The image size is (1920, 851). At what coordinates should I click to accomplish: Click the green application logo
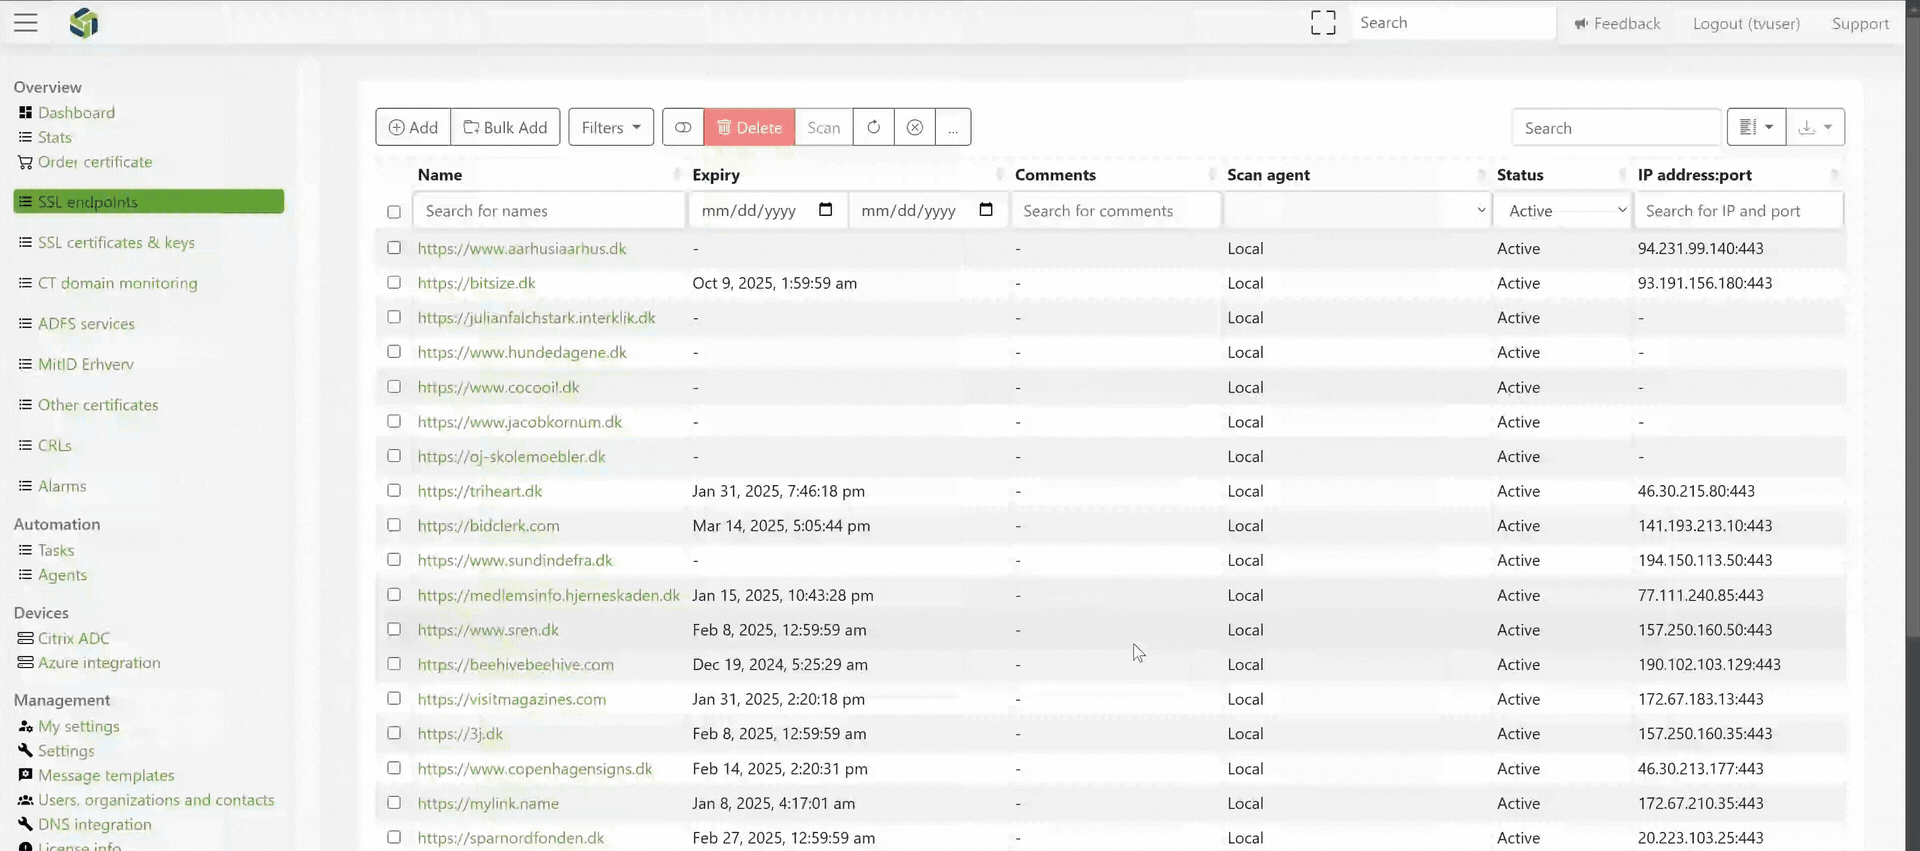84,23
